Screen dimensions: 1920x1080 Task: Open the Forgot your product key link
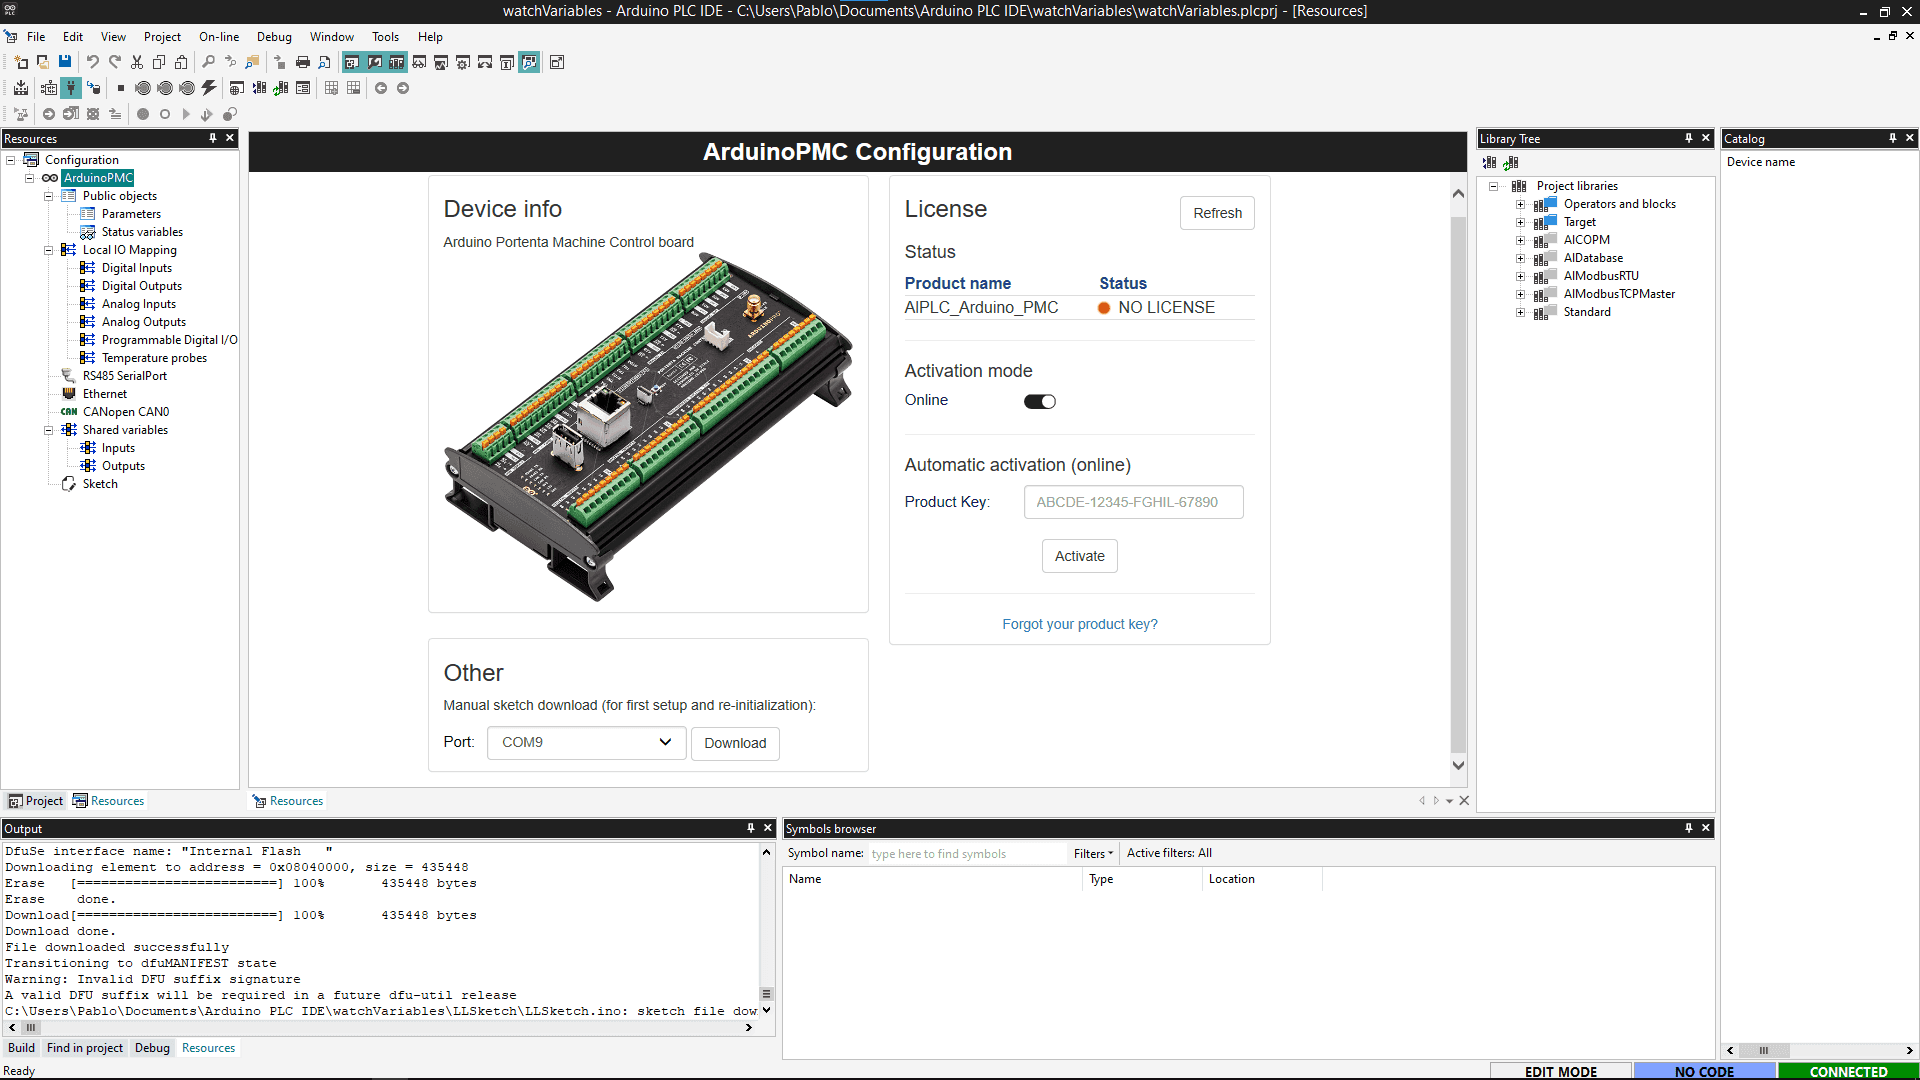pyautogui.click(x=1079, y=624)
